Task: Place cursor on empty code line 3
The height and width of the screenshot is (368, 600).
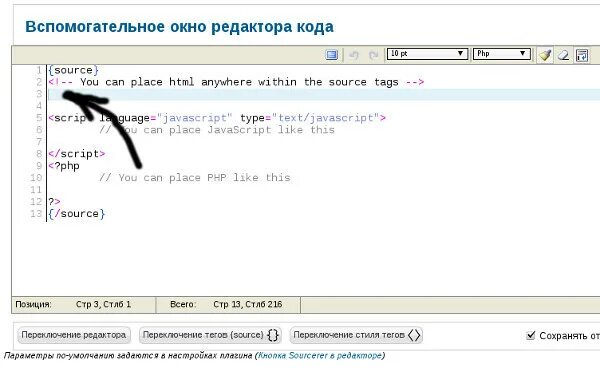Action: (x=323, y=94)
